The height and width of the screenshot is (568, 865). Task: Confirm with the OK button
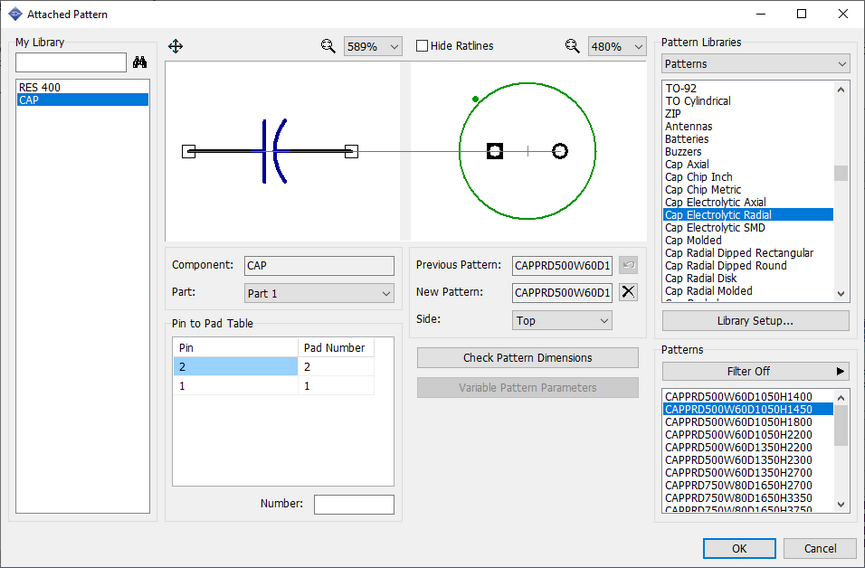pyautogui.click(x=739, y=548)
